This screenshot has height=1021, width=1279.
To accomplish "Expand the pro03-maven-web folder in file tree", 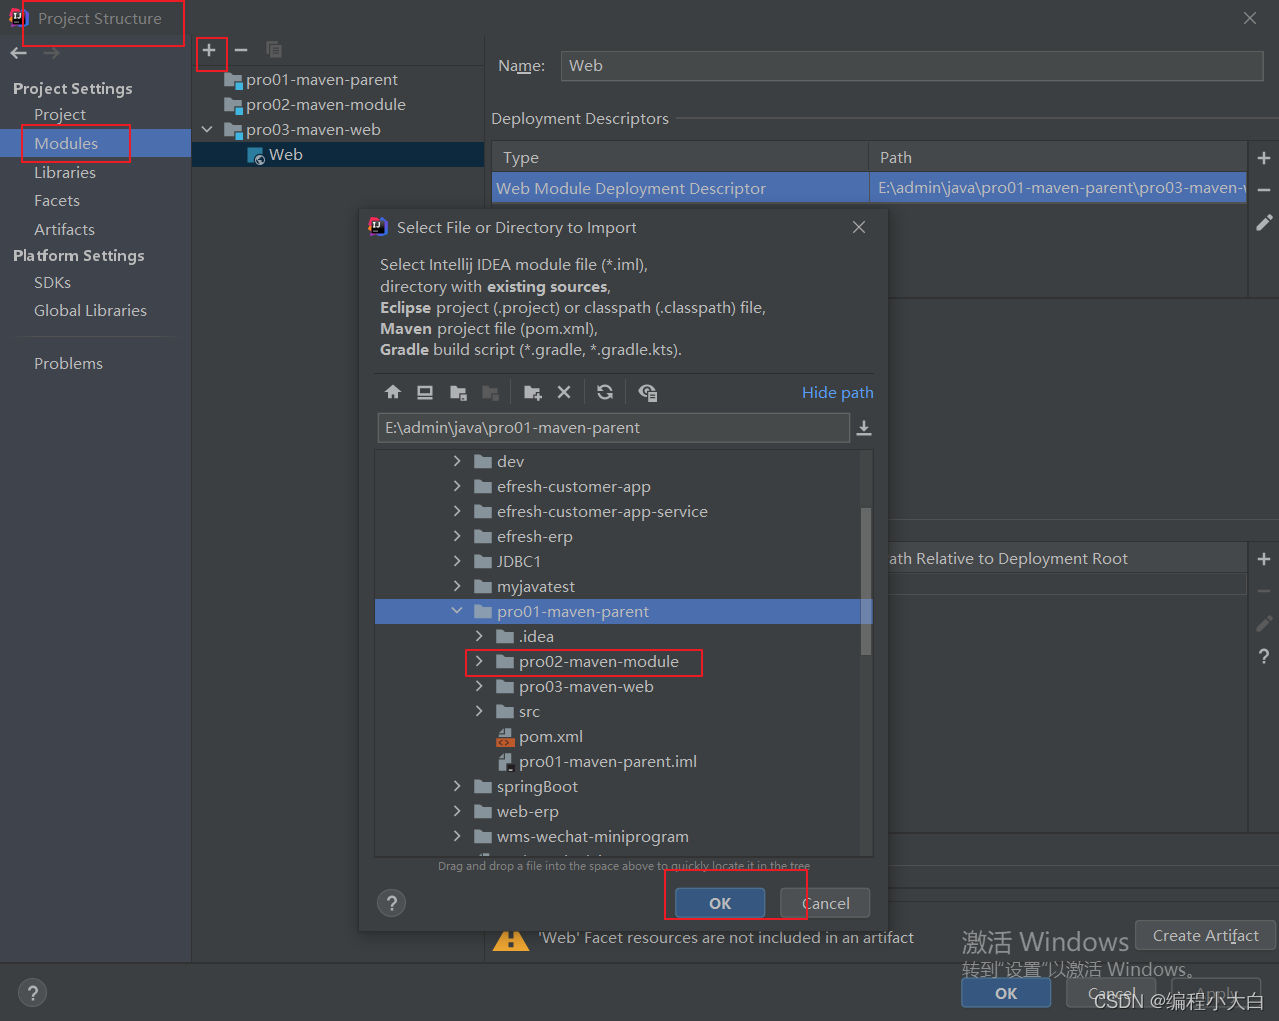I will [479, 686].
